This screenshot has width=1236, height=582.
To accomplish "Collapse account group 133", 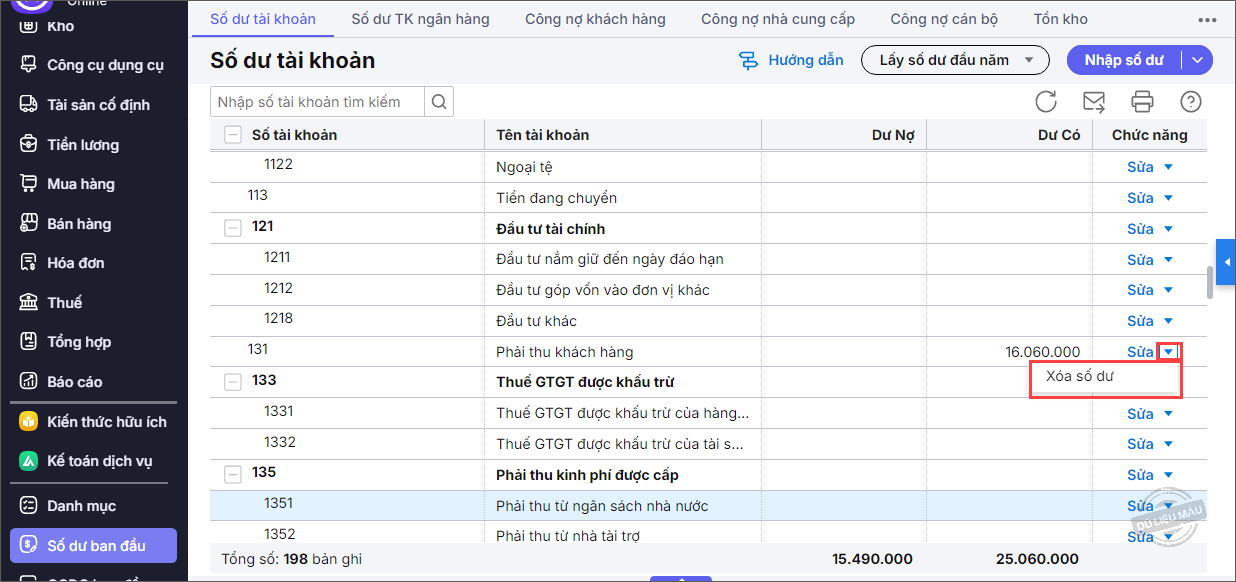I will point(233,382).
